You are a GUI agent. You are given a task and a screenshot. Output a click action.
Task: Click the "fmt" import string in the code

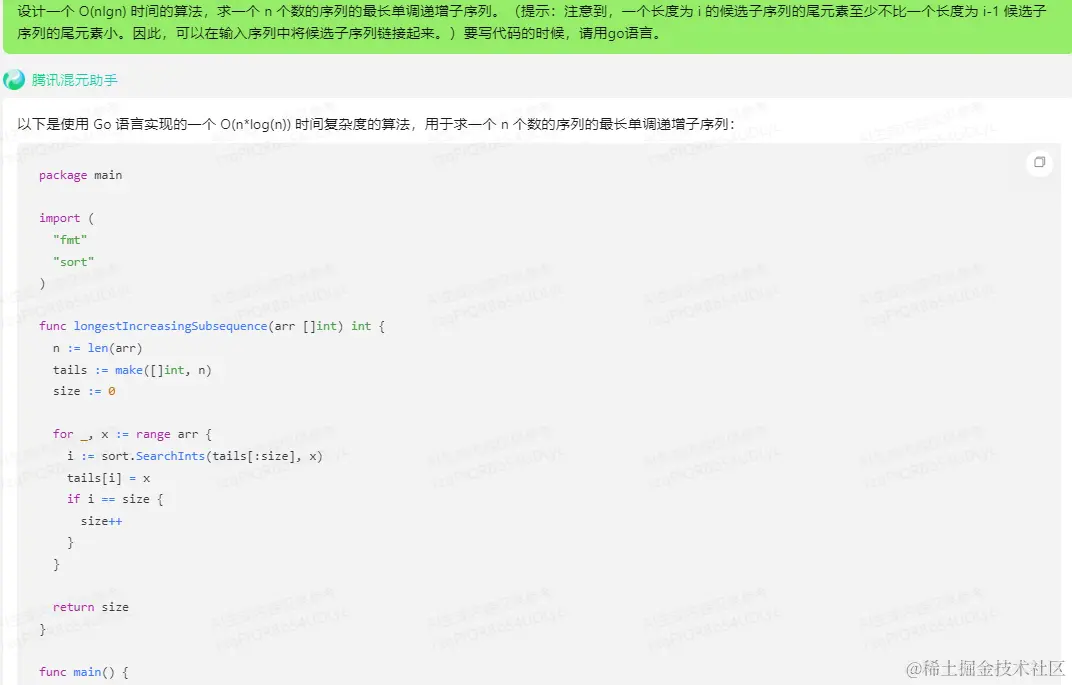(69, 240)
